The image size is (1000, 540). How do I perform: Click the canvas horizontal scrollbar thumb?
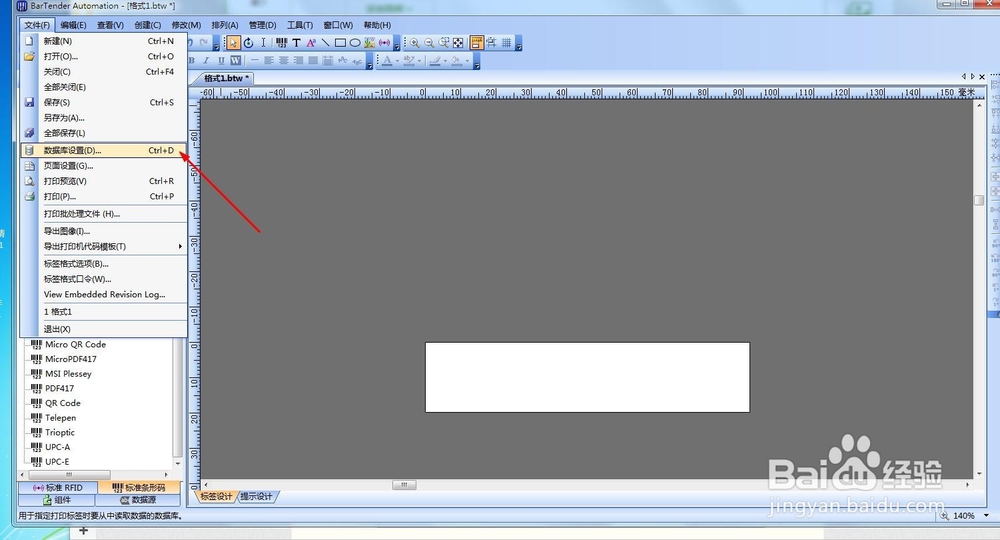click(404, 485)
